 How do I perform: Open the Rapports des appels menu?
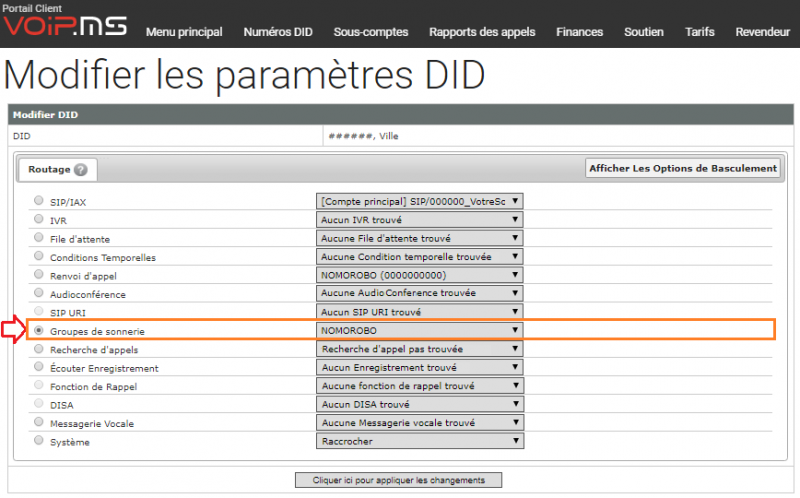[x=482, y=32]
